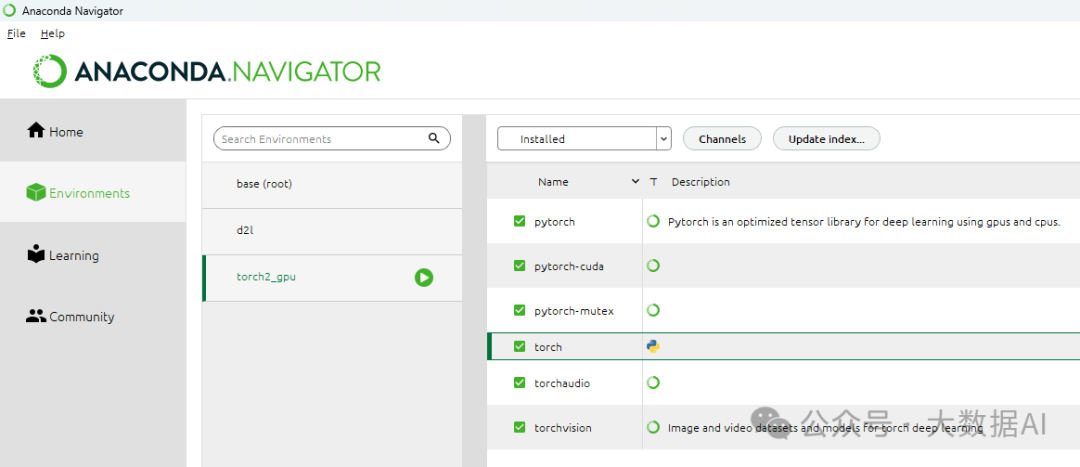
Task: Click the Update index... button
Action: (x=827, y=138)
